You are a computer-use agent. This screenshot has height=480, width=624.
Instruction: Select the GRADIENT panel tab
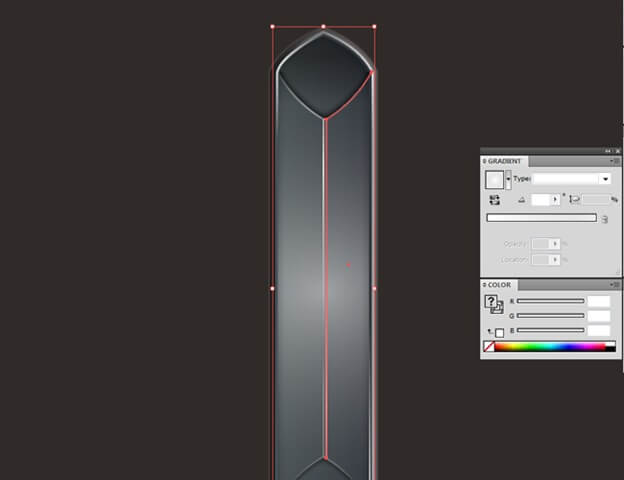(504, 161)
